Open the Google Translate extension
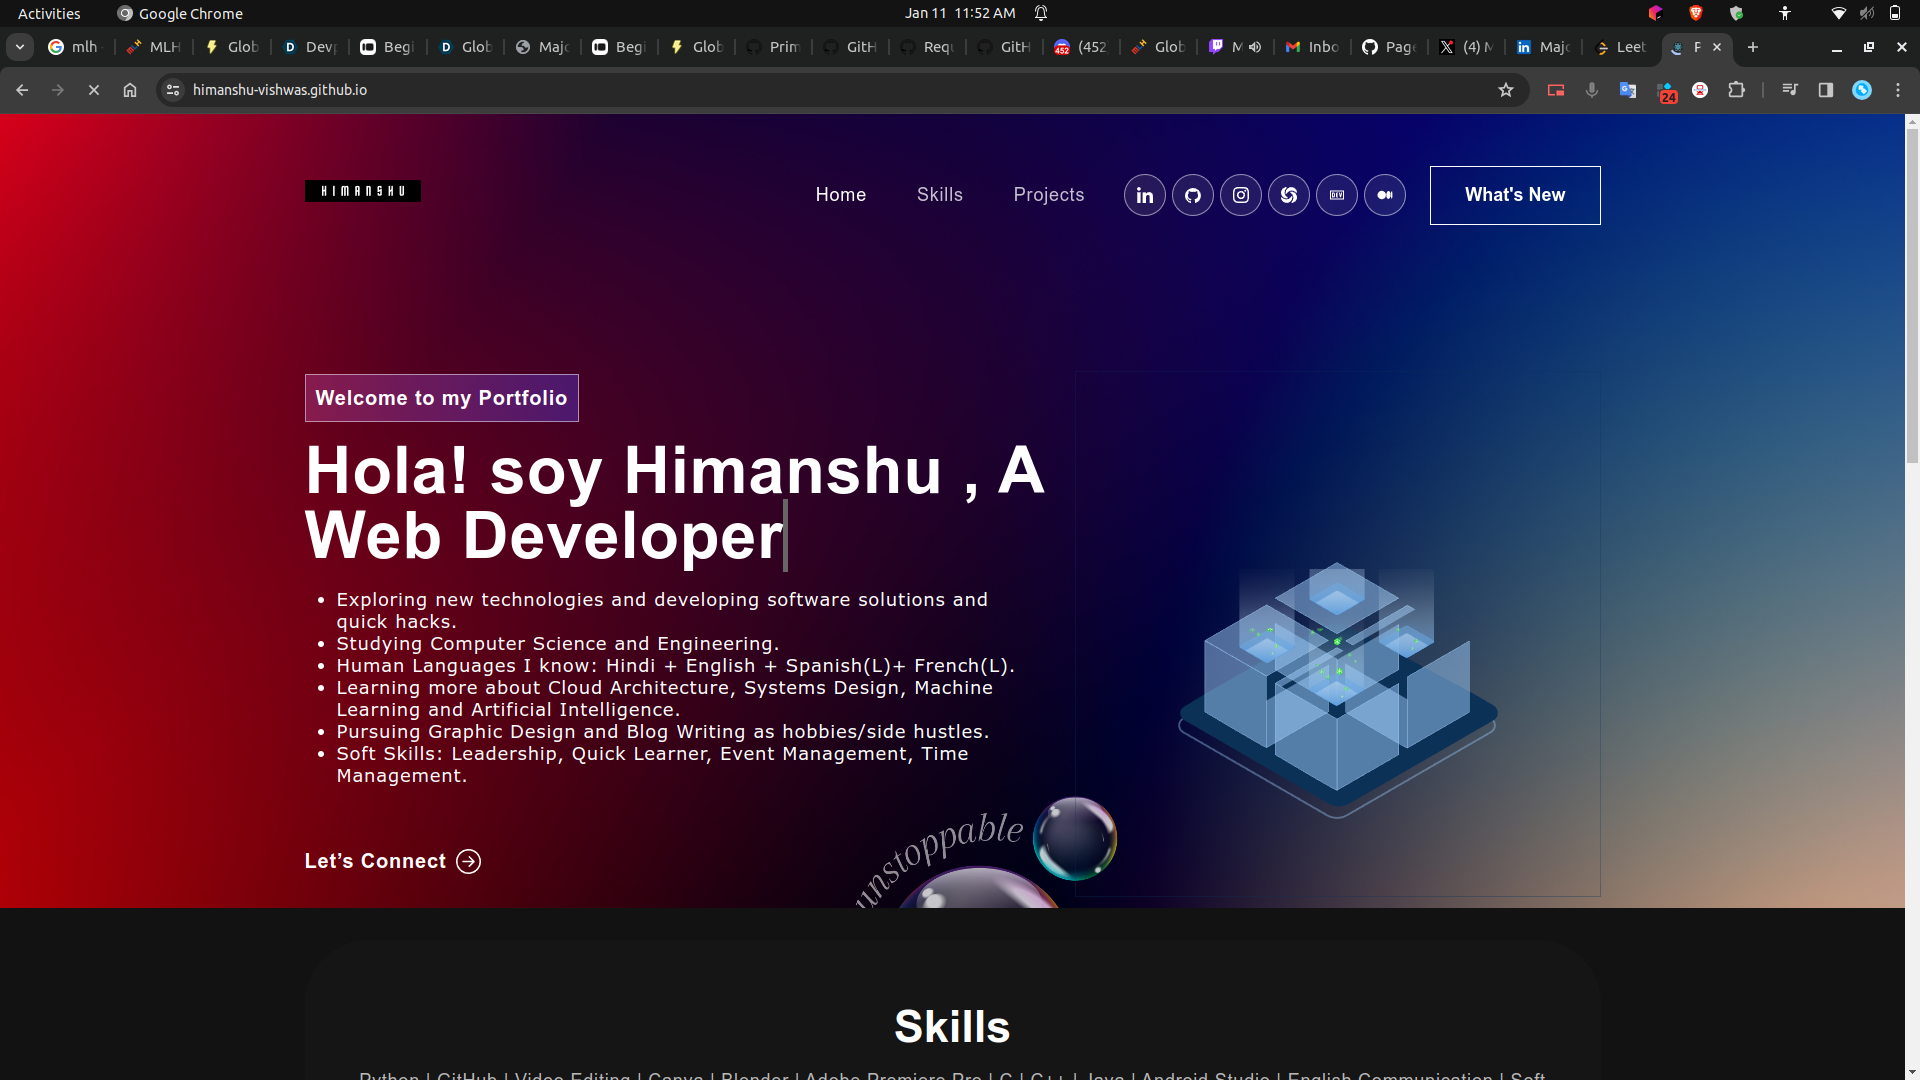This screenshot has height=1080, width=1920. tap(1627, 90)
